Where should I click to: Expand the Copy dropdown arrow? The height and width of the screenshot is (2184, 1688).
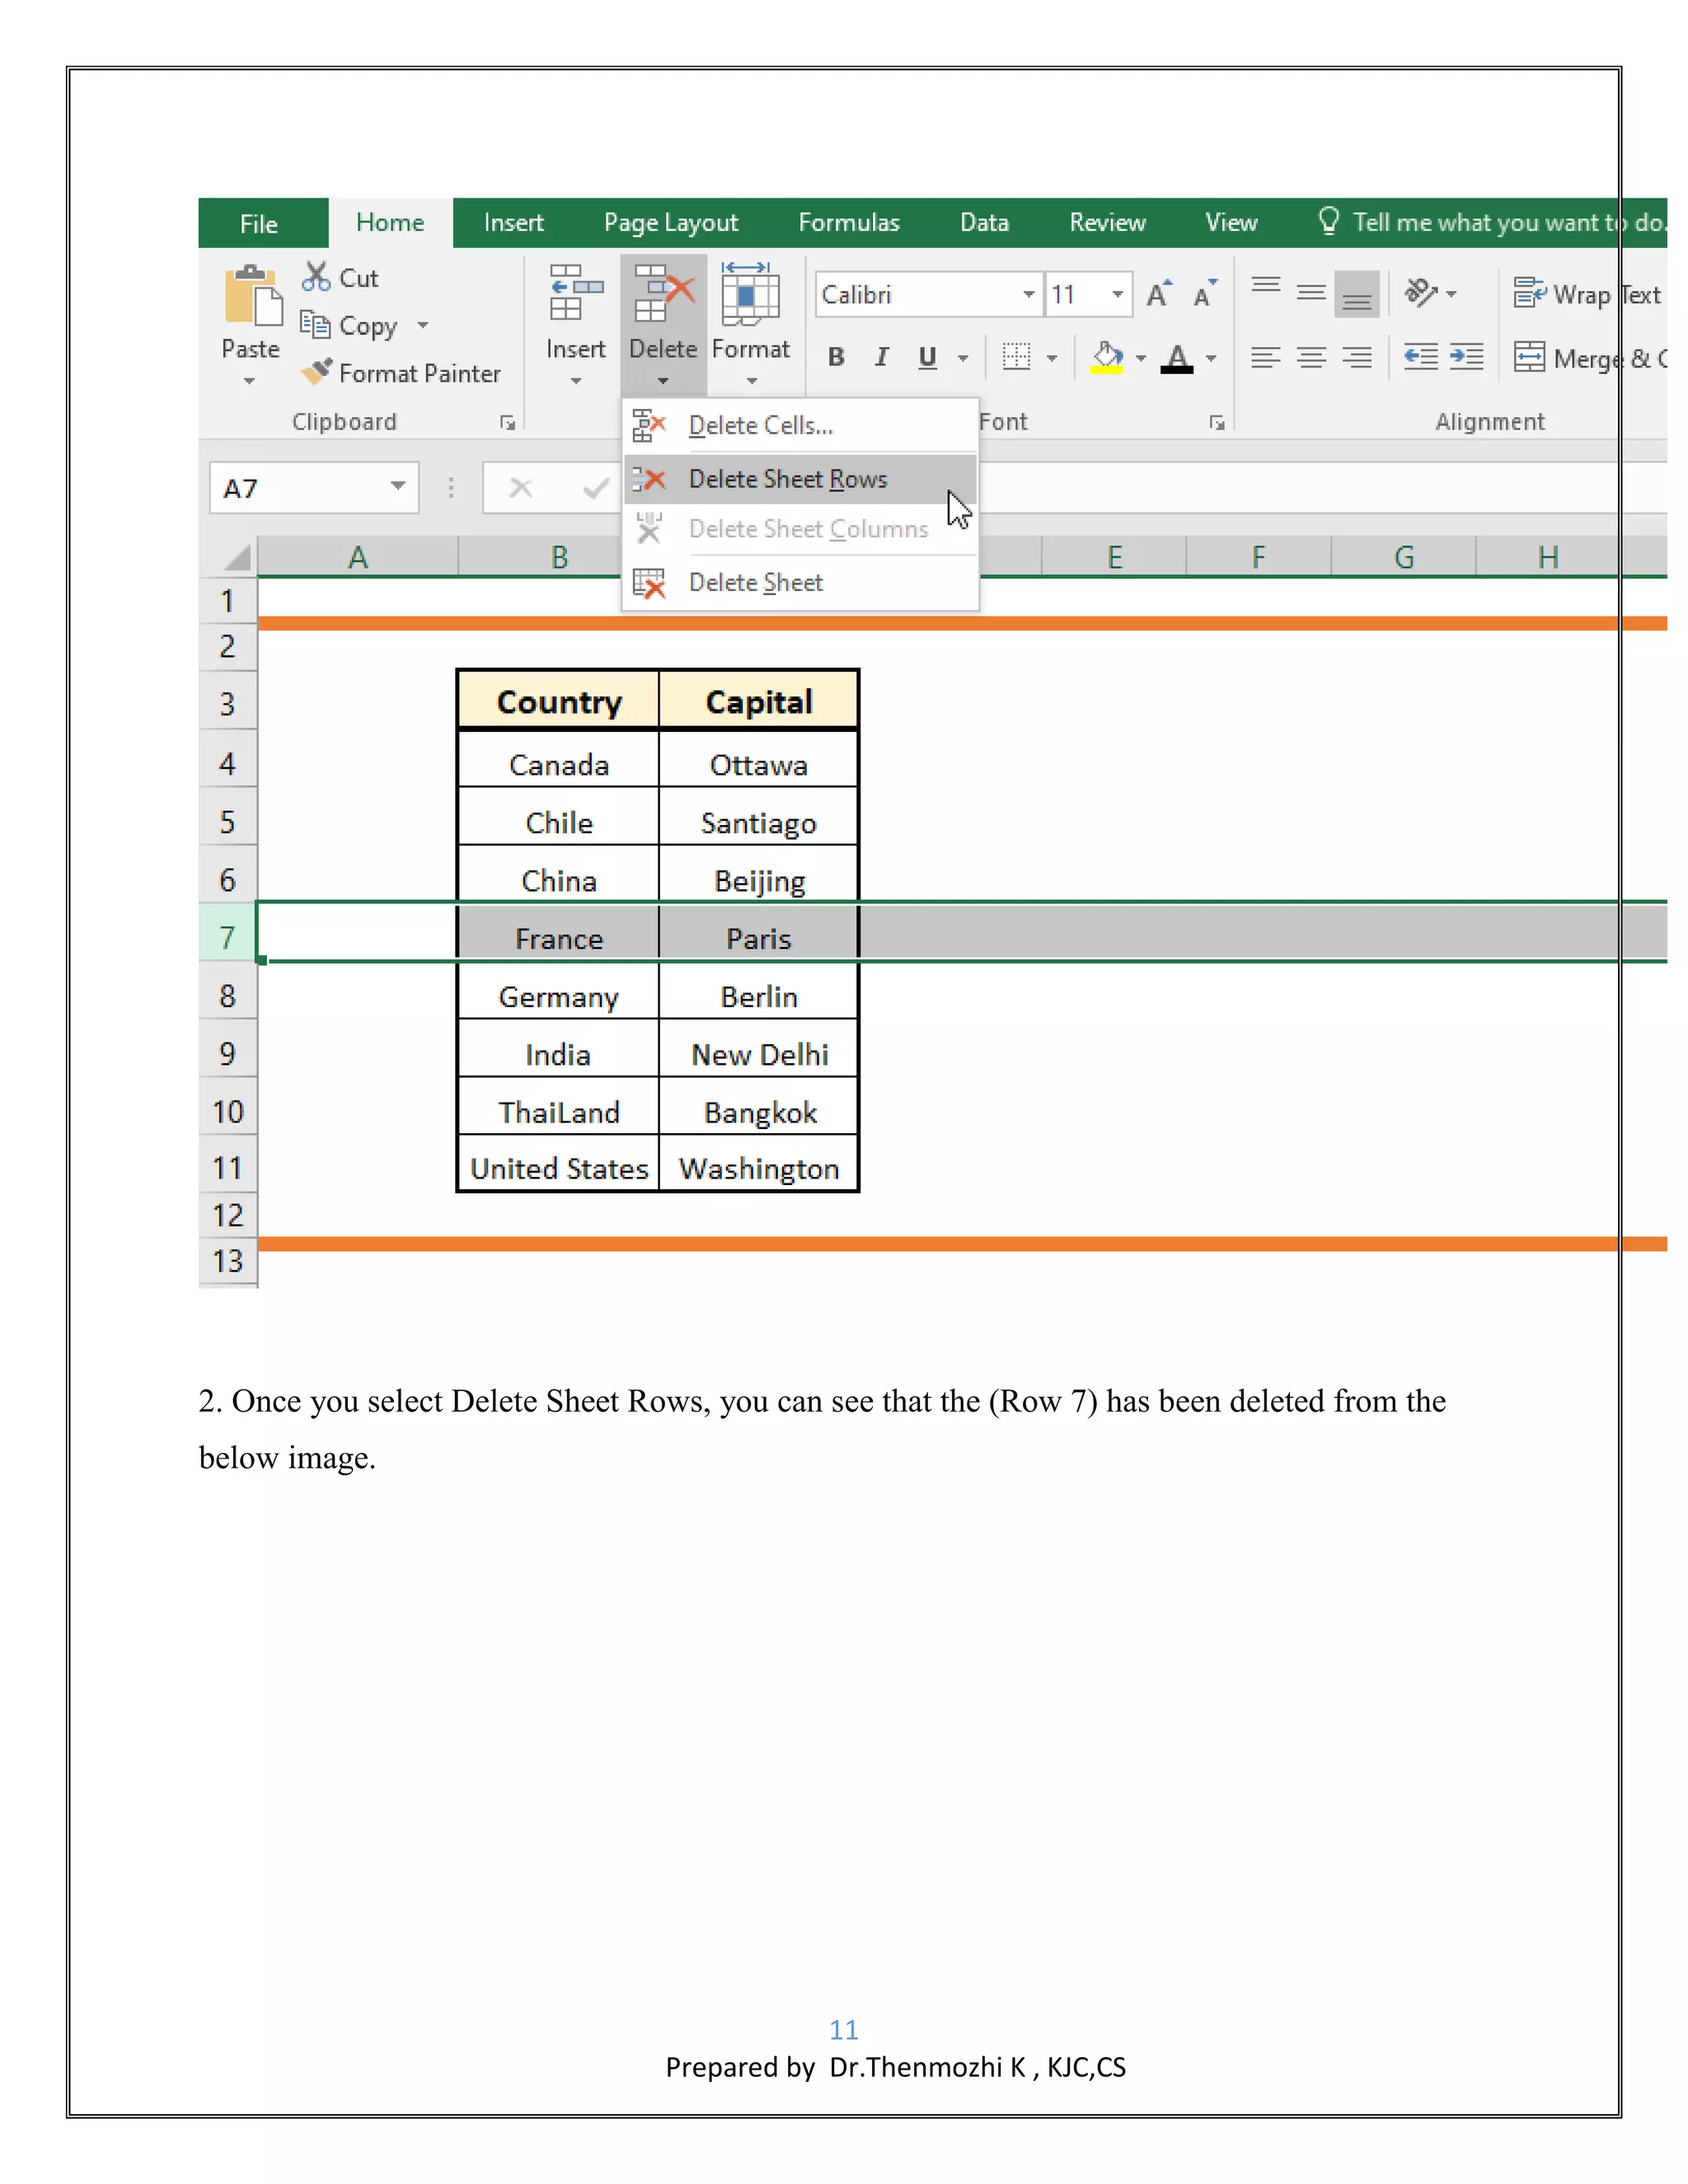(423, 325)
